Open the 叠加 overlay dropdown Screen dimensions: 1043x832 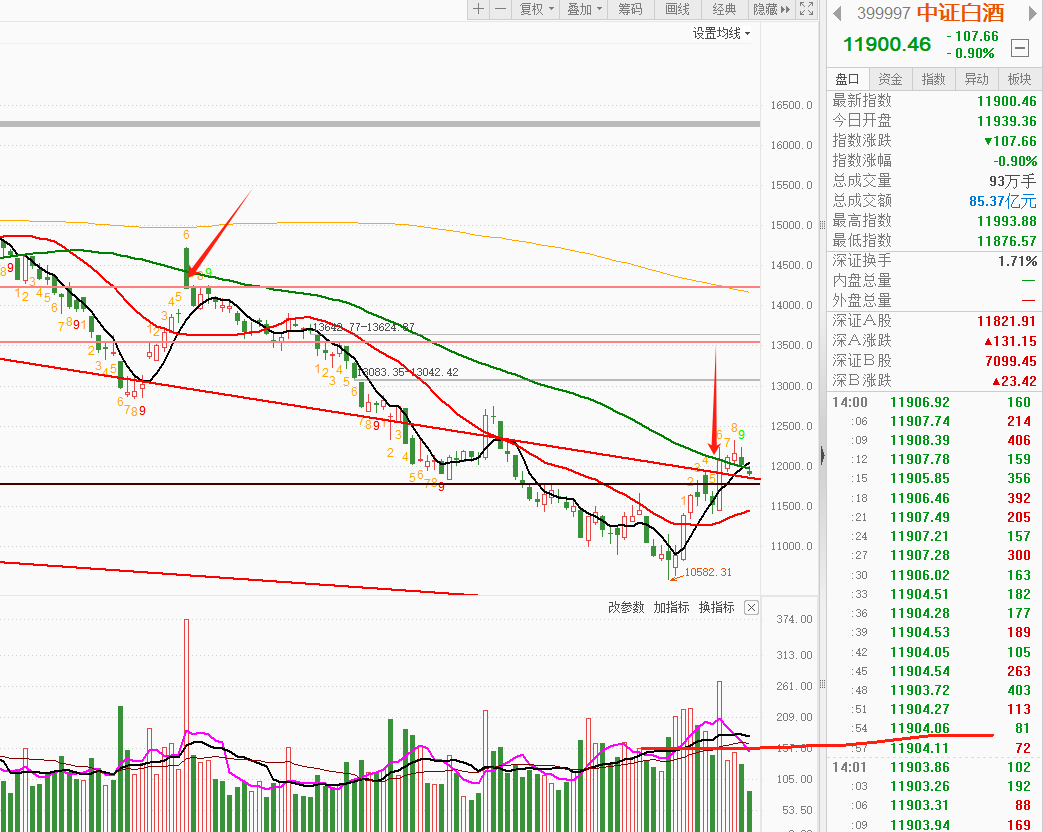584,9
